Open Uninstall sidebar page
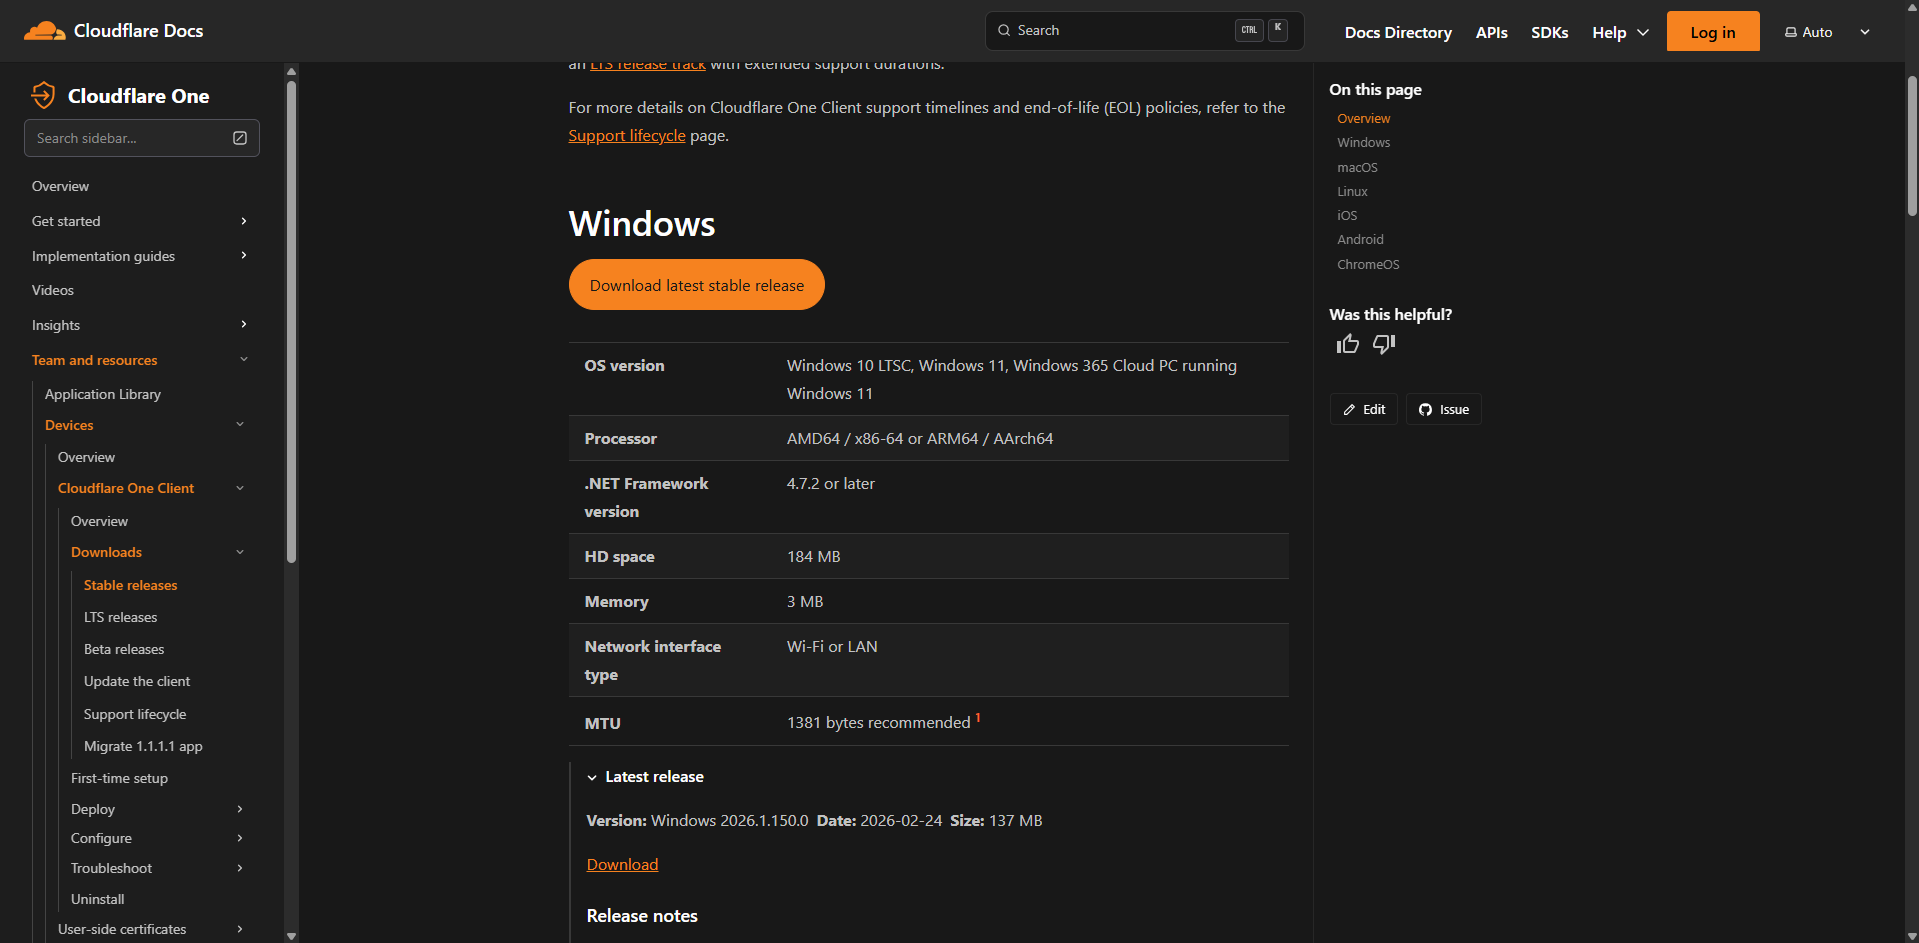 [x=98, y=899]
